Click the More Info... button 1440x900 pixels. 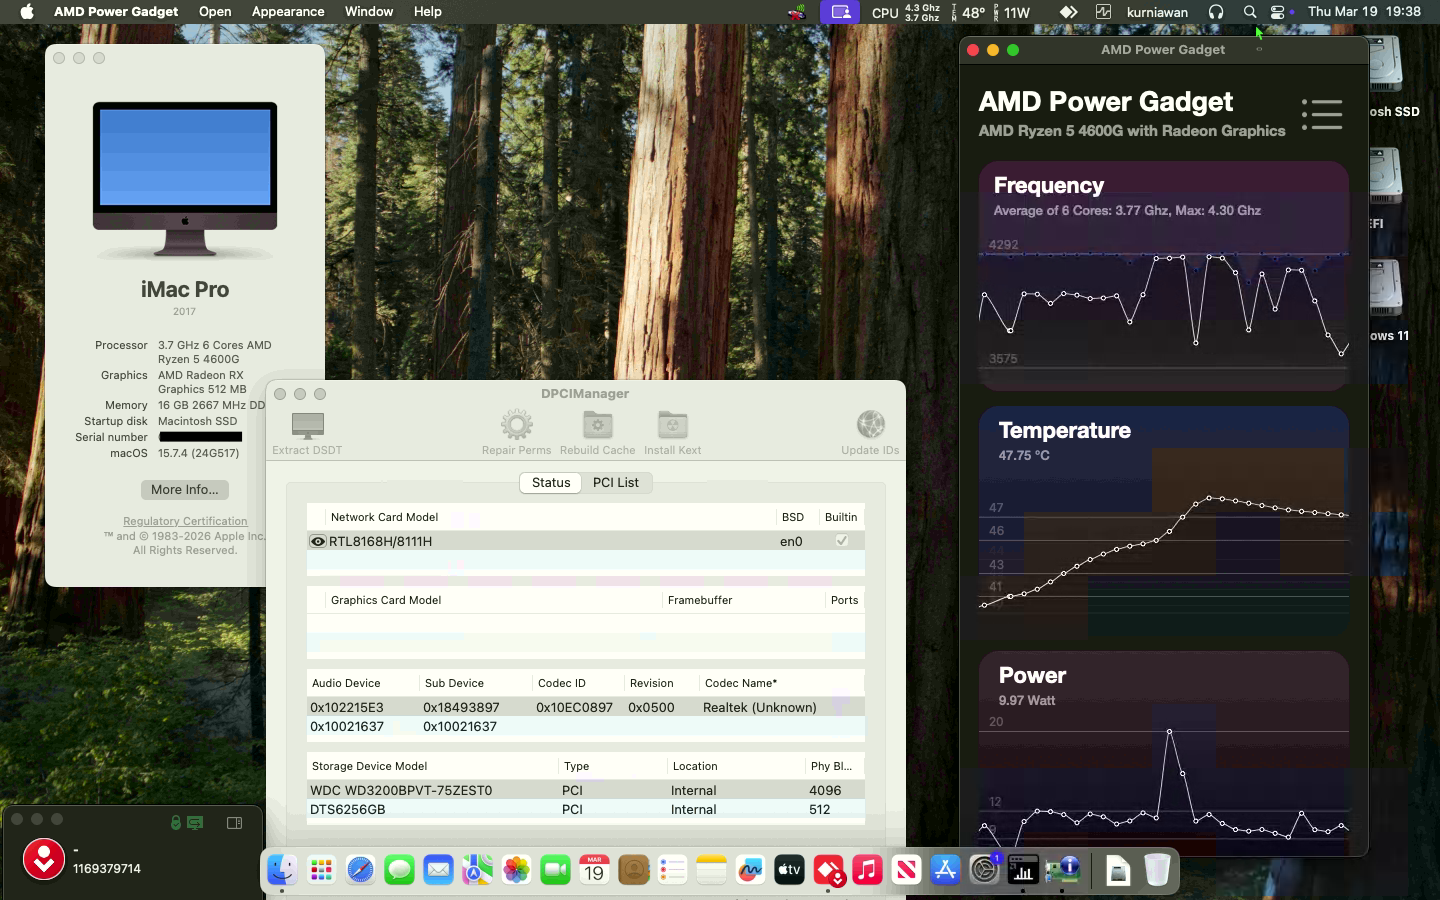click(185, 489)
